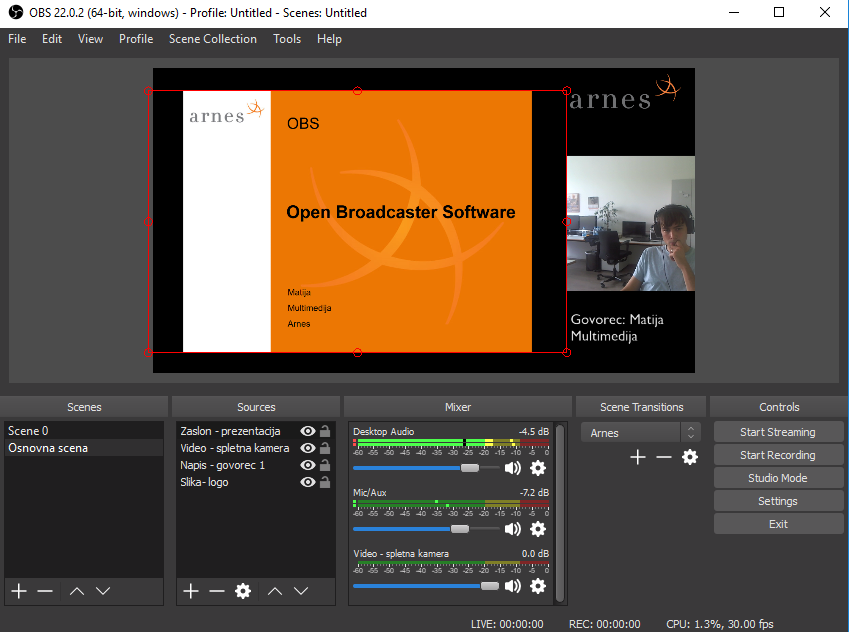Open Desktop Audio settings gear
Viewport: 849px width, 632px height.
click(x=538, y=468)
